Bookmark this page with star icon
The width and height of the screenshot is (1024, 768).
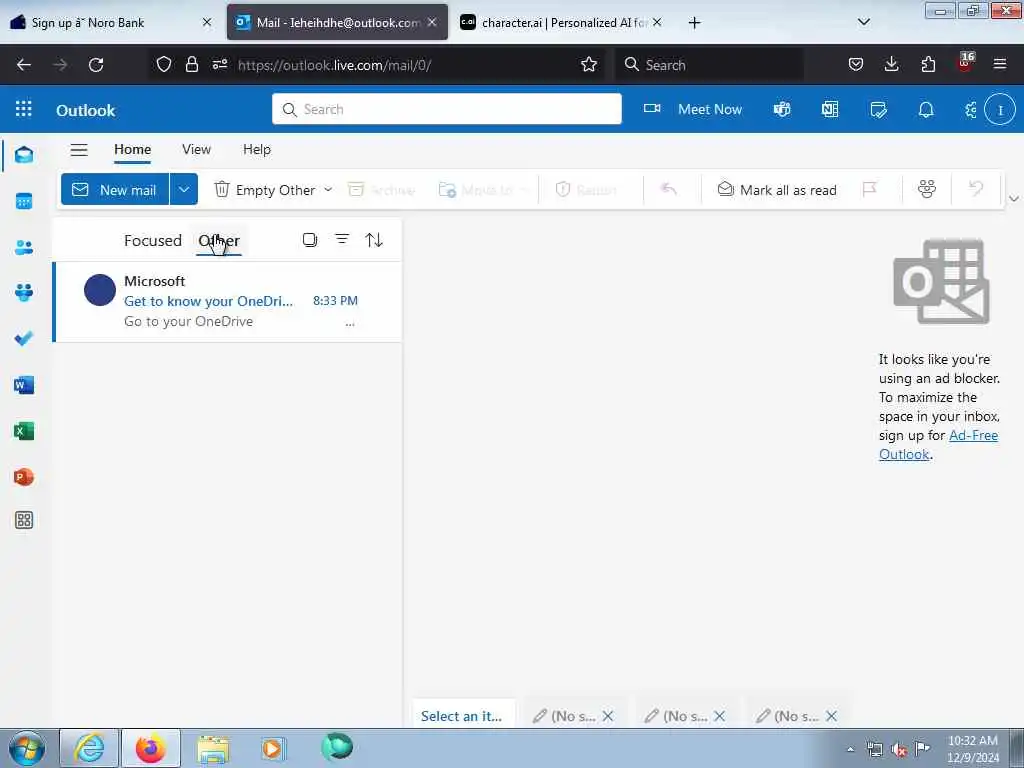[x=588, y=65]
